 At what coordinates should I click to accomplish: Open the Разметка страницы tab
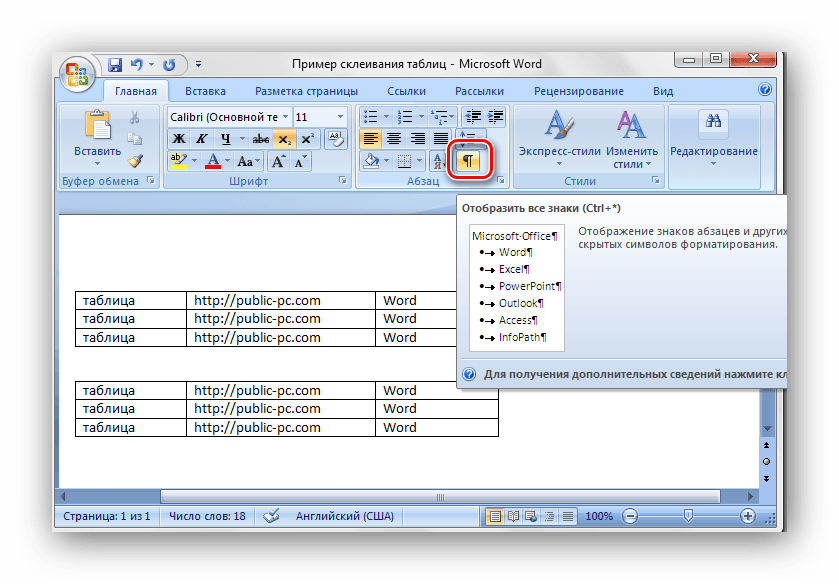(x=299, y=91)
